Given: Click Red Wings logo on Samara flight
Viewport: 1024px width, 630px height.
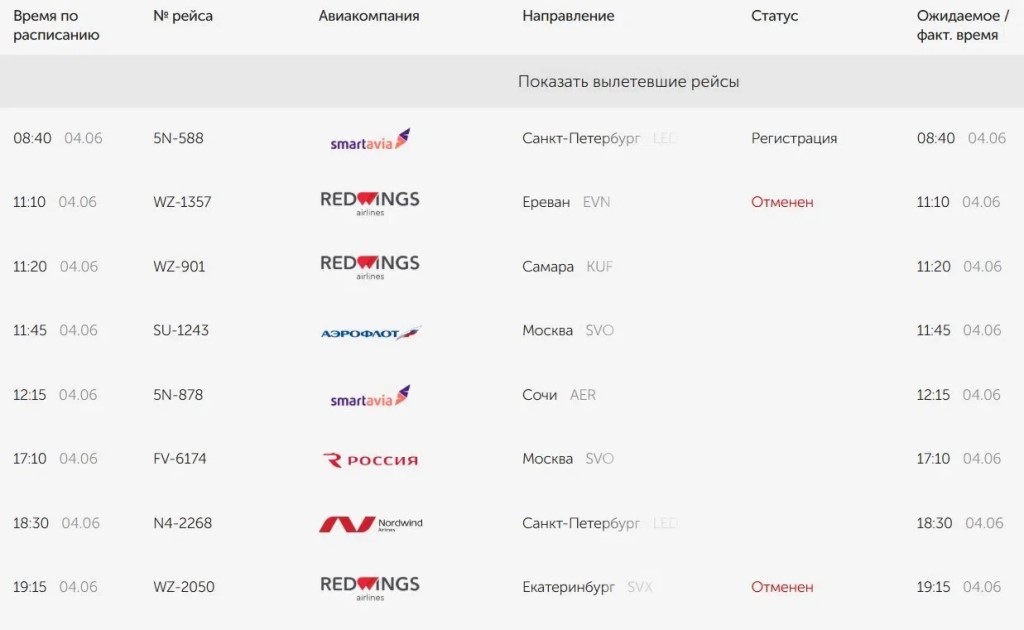Looking at the screenshot, I should (x=370, y=267).
